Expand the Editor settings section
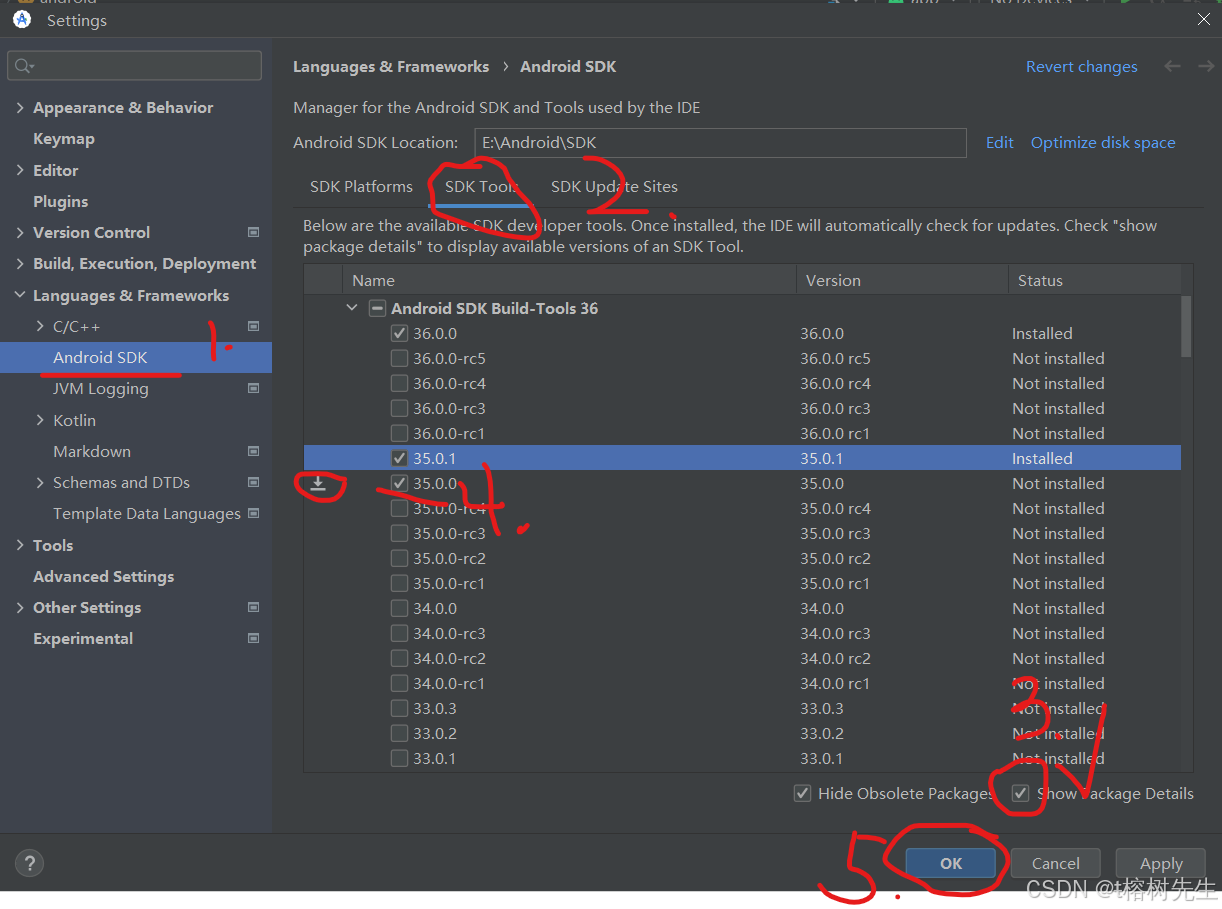 [x=20, y=170]
